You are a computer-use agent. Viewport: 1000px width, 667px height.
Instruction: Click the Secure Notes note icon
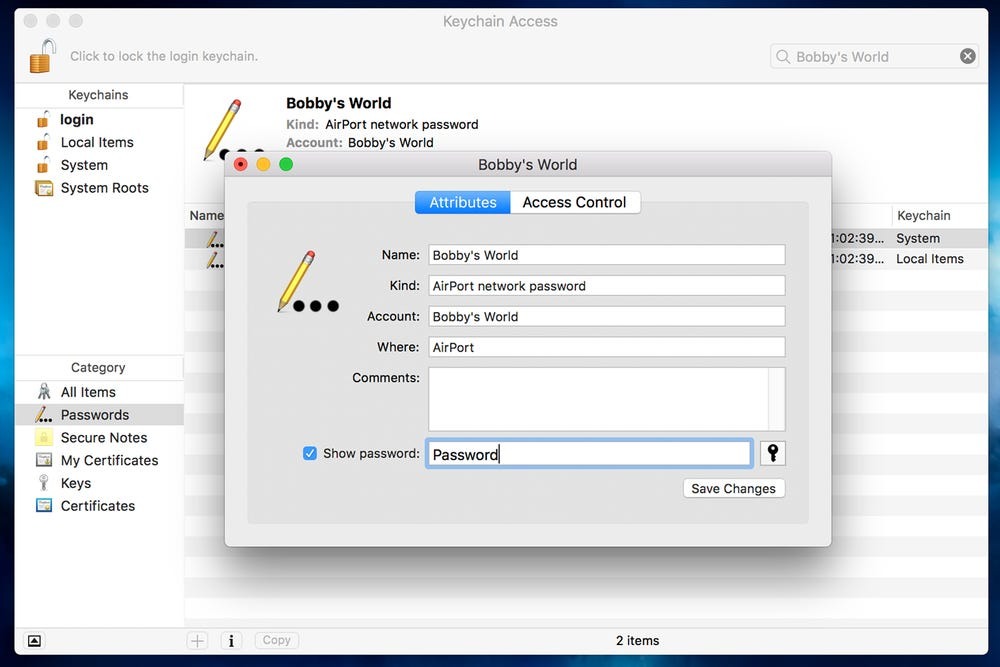pos(43,437)
